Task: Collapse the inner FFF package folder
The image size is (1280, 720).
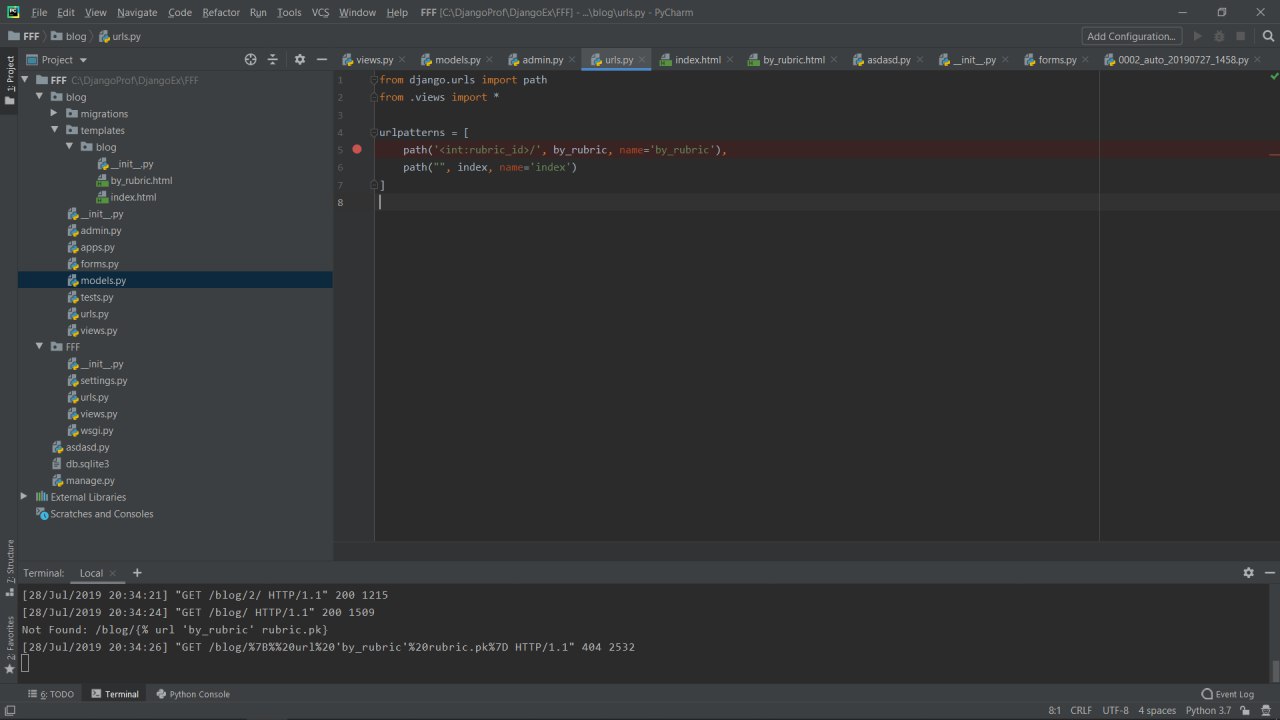Action: coord(40,347)
